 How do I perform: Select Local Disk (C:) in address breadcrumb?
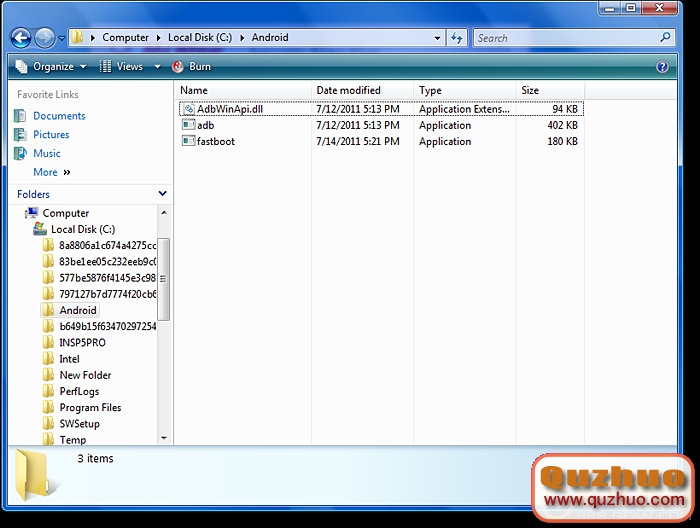pos(200,37)
